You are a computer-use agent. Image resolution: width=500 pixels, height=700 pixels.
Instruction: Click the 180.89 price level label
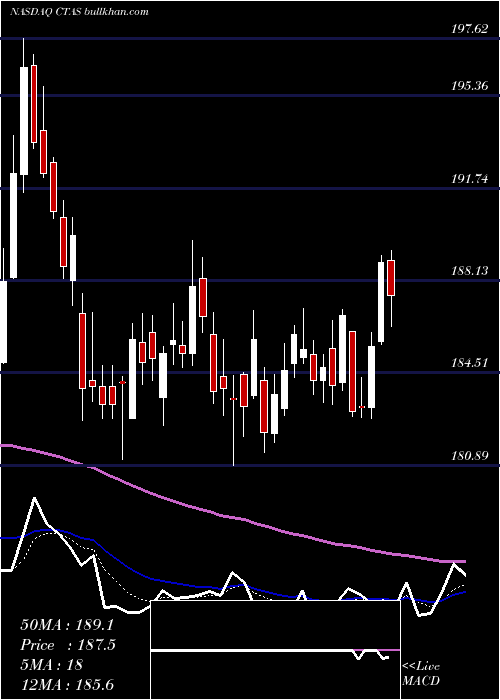point(469,456)
